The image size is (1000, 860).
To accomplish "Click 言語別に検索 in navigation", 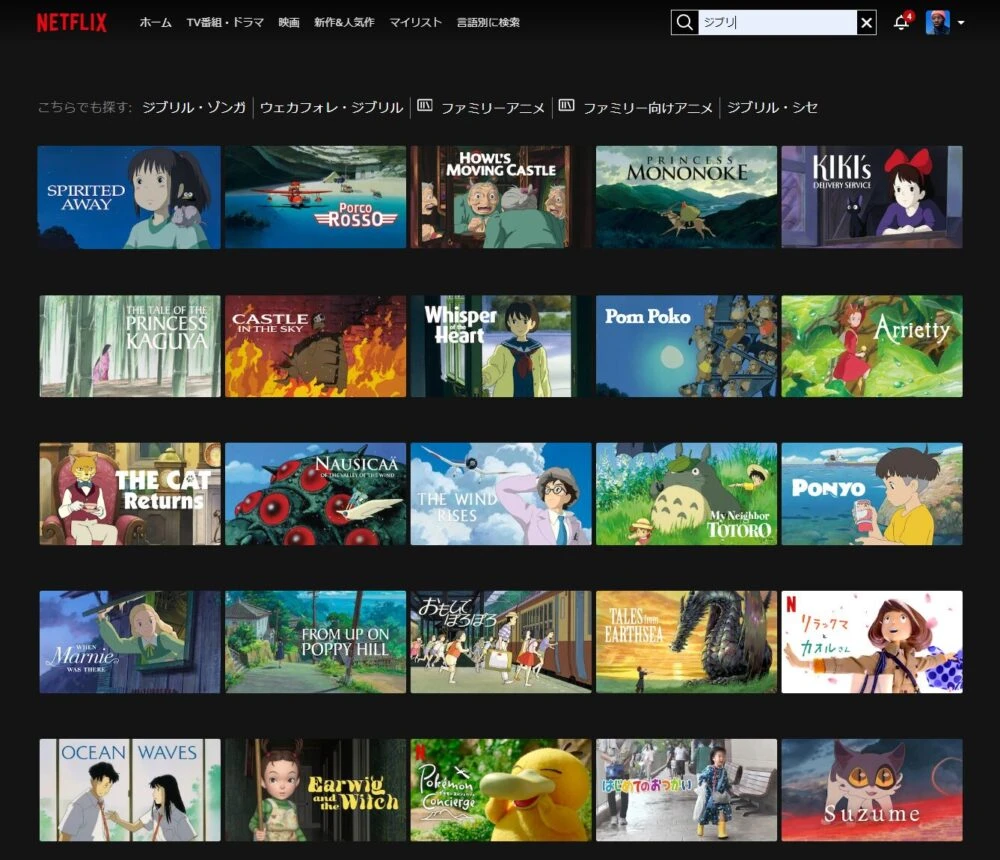I will [x=488, y=22].
